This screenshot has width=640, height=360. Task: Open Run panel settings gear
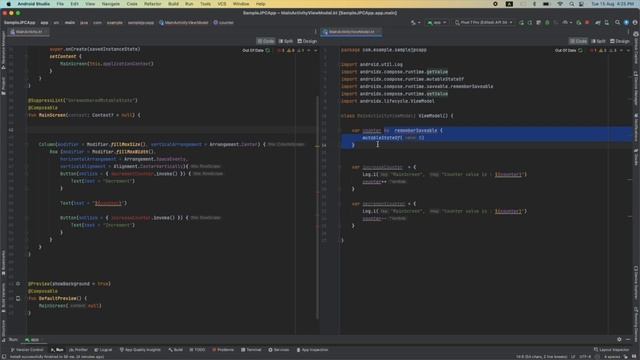(x=619, y=340)
